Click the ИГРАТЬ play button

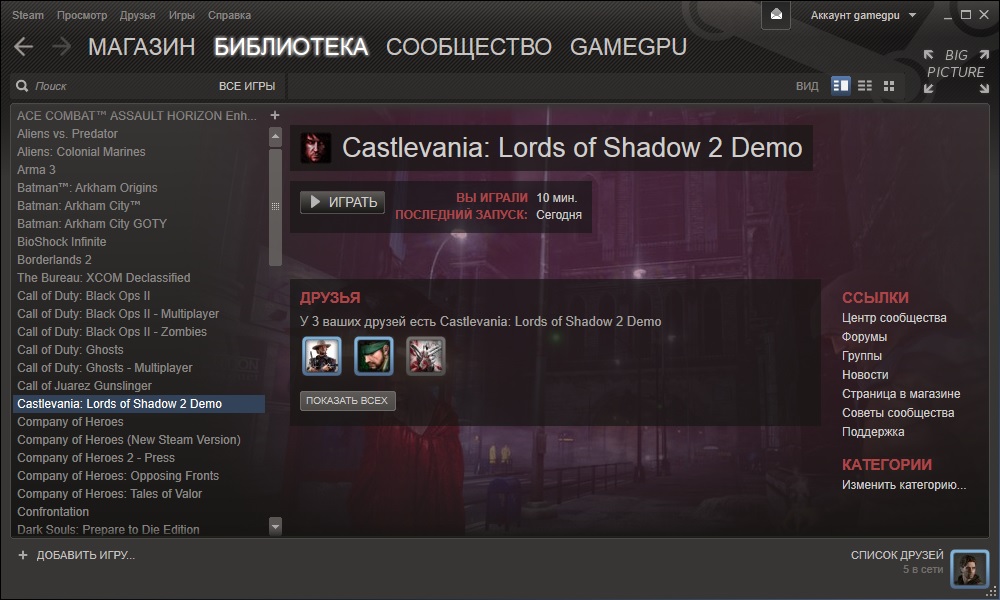(342, 202)
